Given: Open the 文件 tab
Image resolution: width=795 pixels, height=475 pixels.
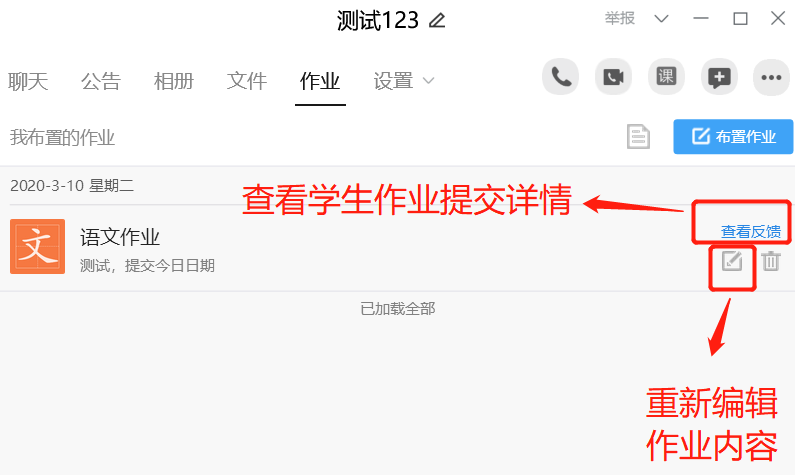Looking at the screenshot, I should pos(247,81).
